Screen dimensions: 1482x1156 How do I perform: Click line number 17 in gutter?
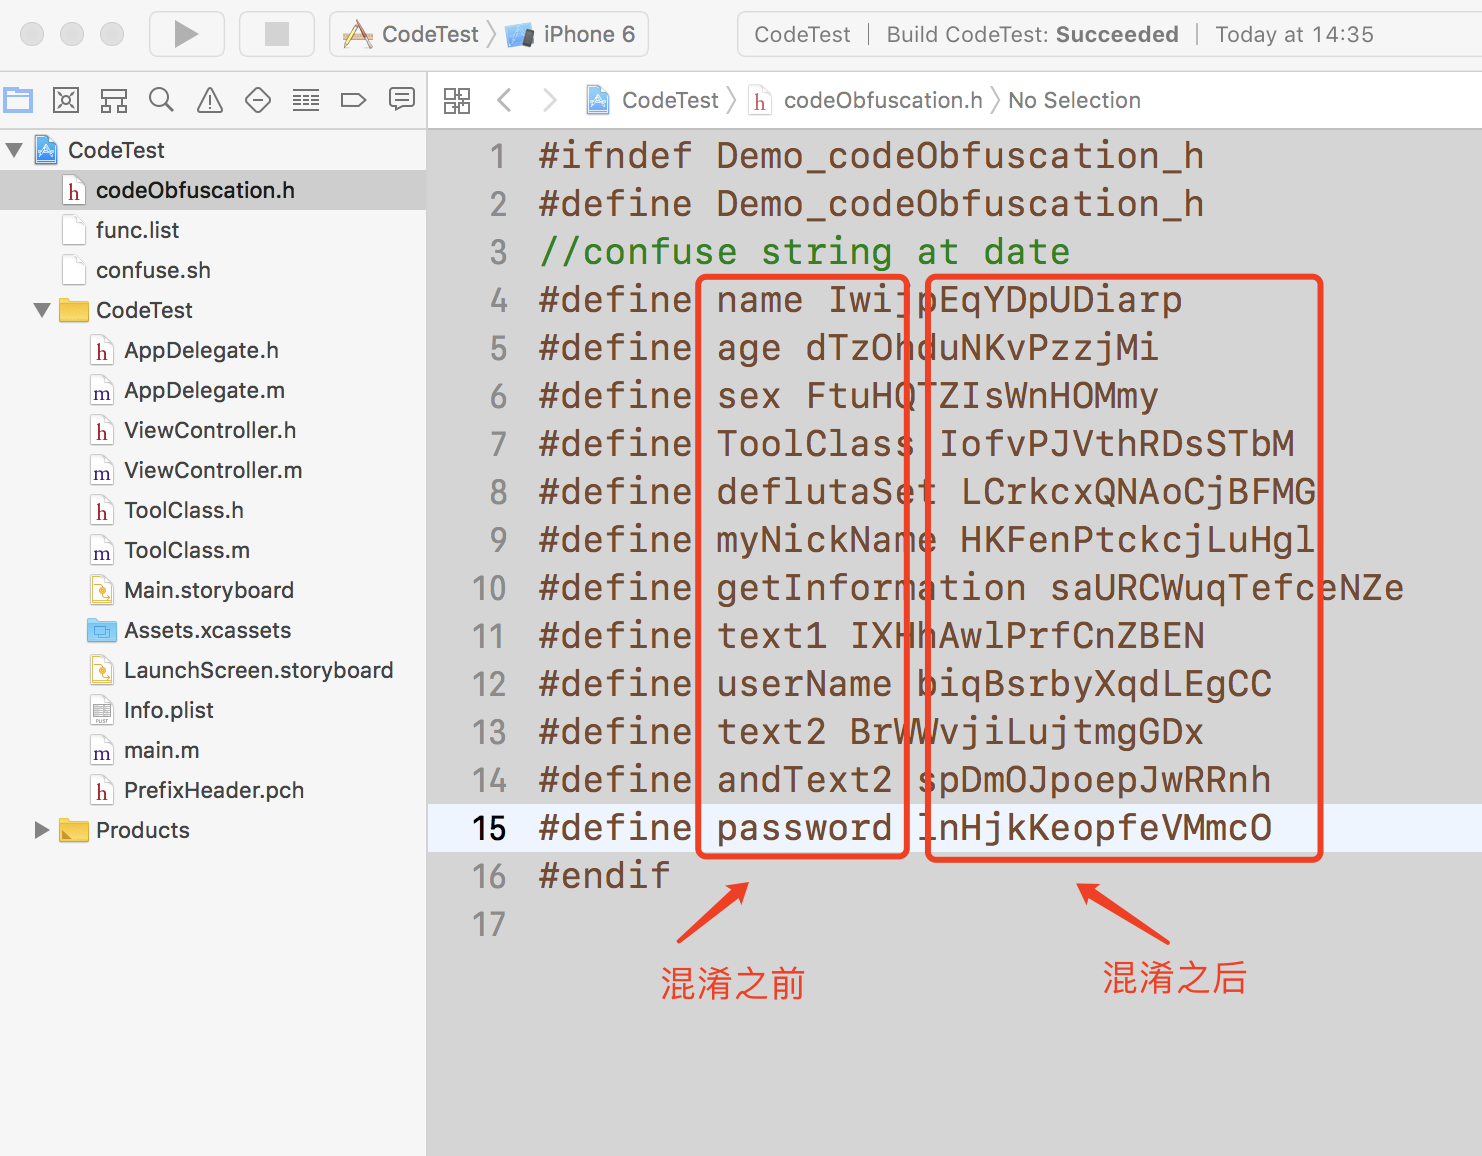[x=489, y=924]
